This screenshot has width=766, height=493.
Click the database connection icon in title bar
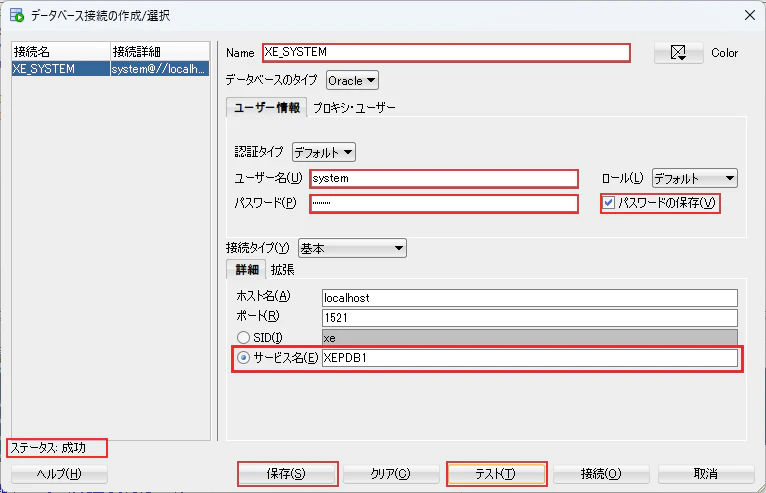17,15
